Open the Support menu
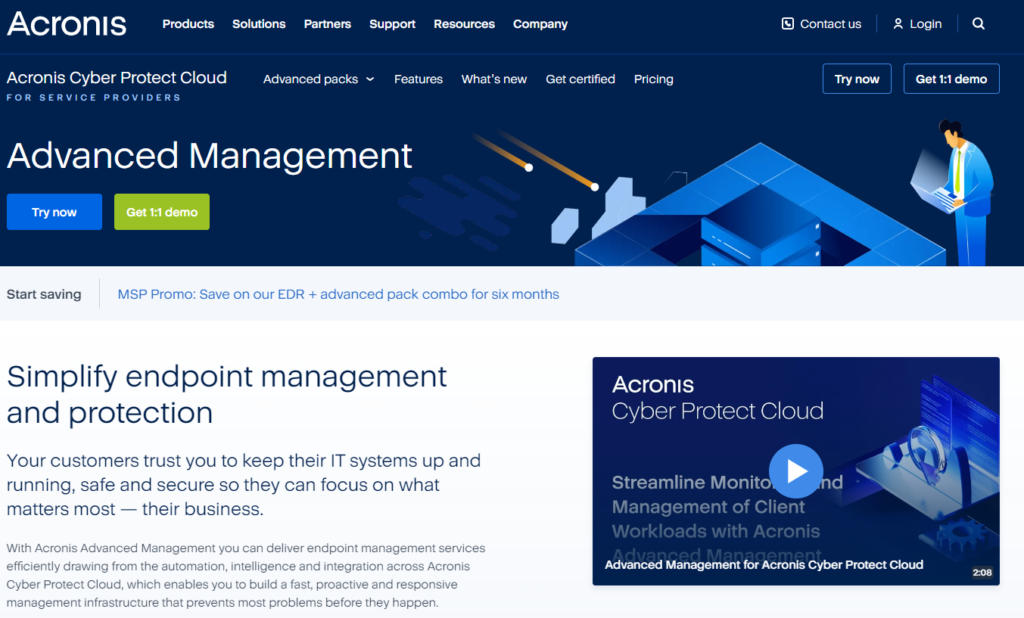This screenshot has height=618, width=1024. point(392,24)
